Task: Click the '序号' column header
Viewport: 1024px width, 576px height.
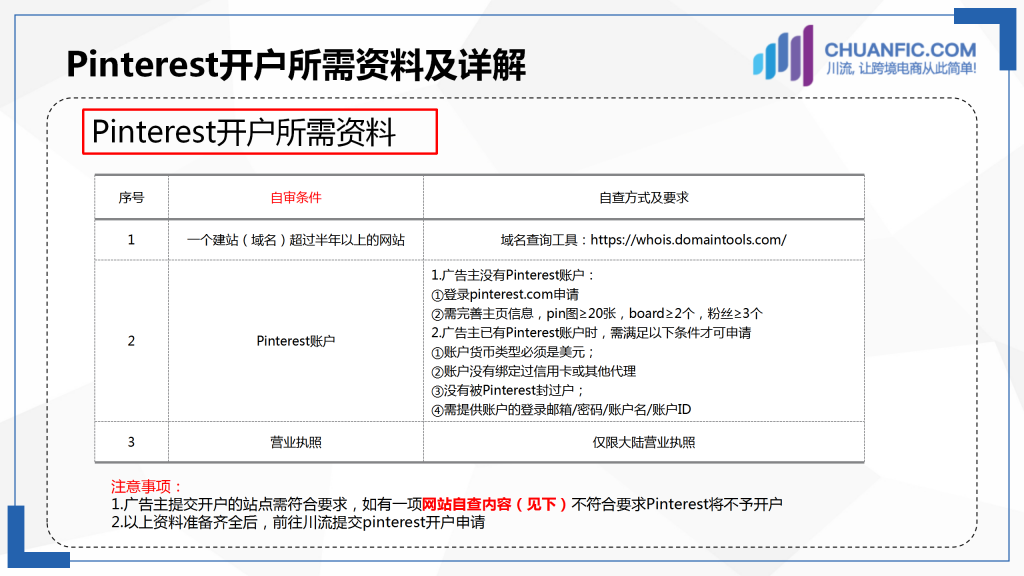Action: [131, 197]
